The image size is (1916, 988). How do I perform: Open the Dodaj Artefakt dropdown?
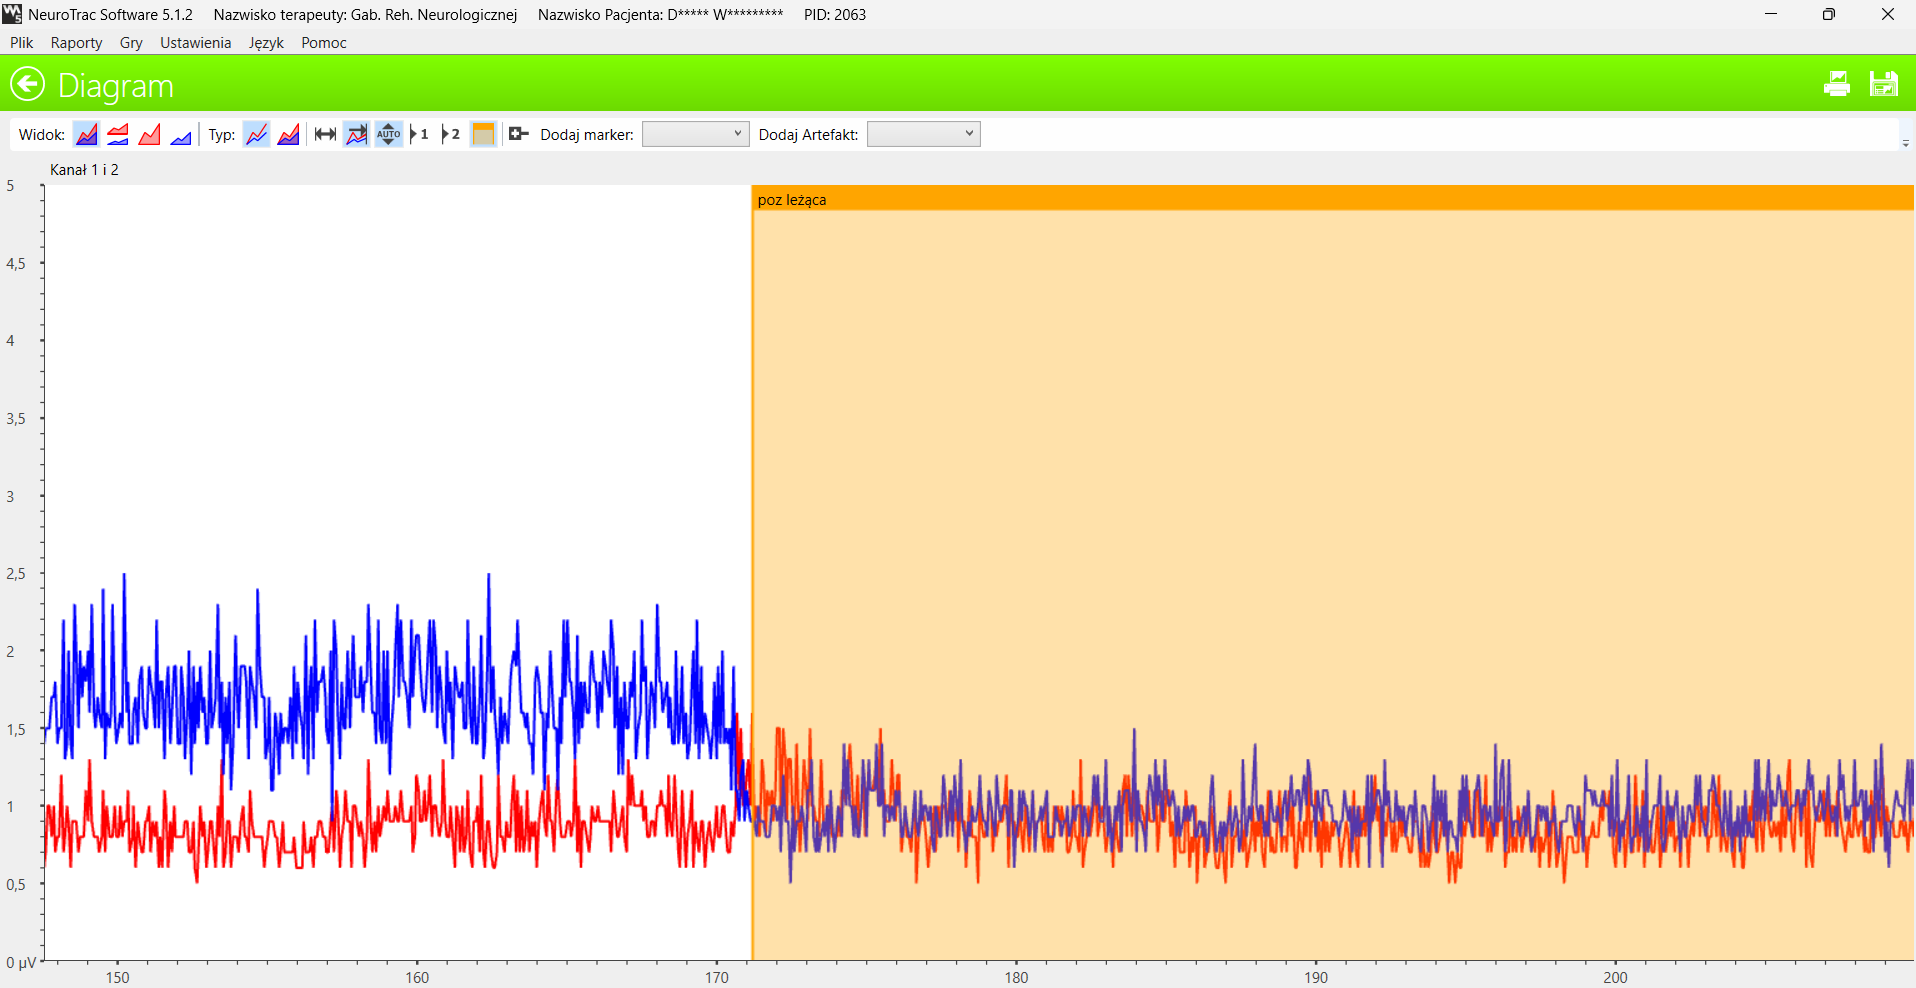click(923, 134)
